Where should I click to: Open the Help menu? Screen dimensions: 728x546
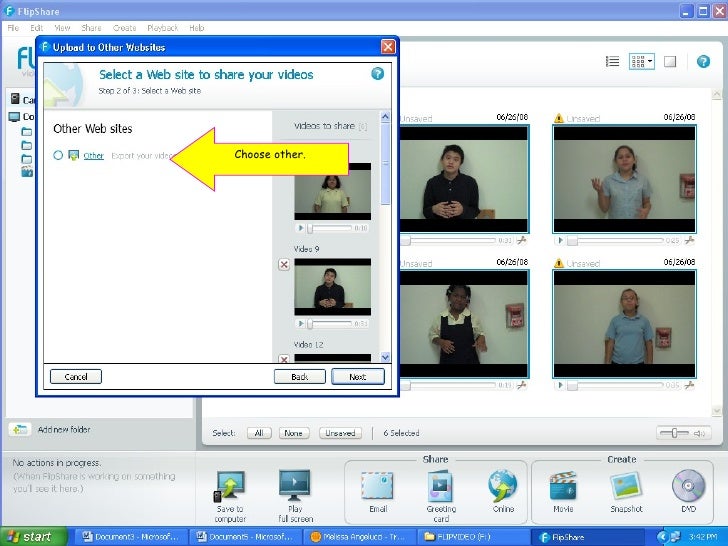196,28
